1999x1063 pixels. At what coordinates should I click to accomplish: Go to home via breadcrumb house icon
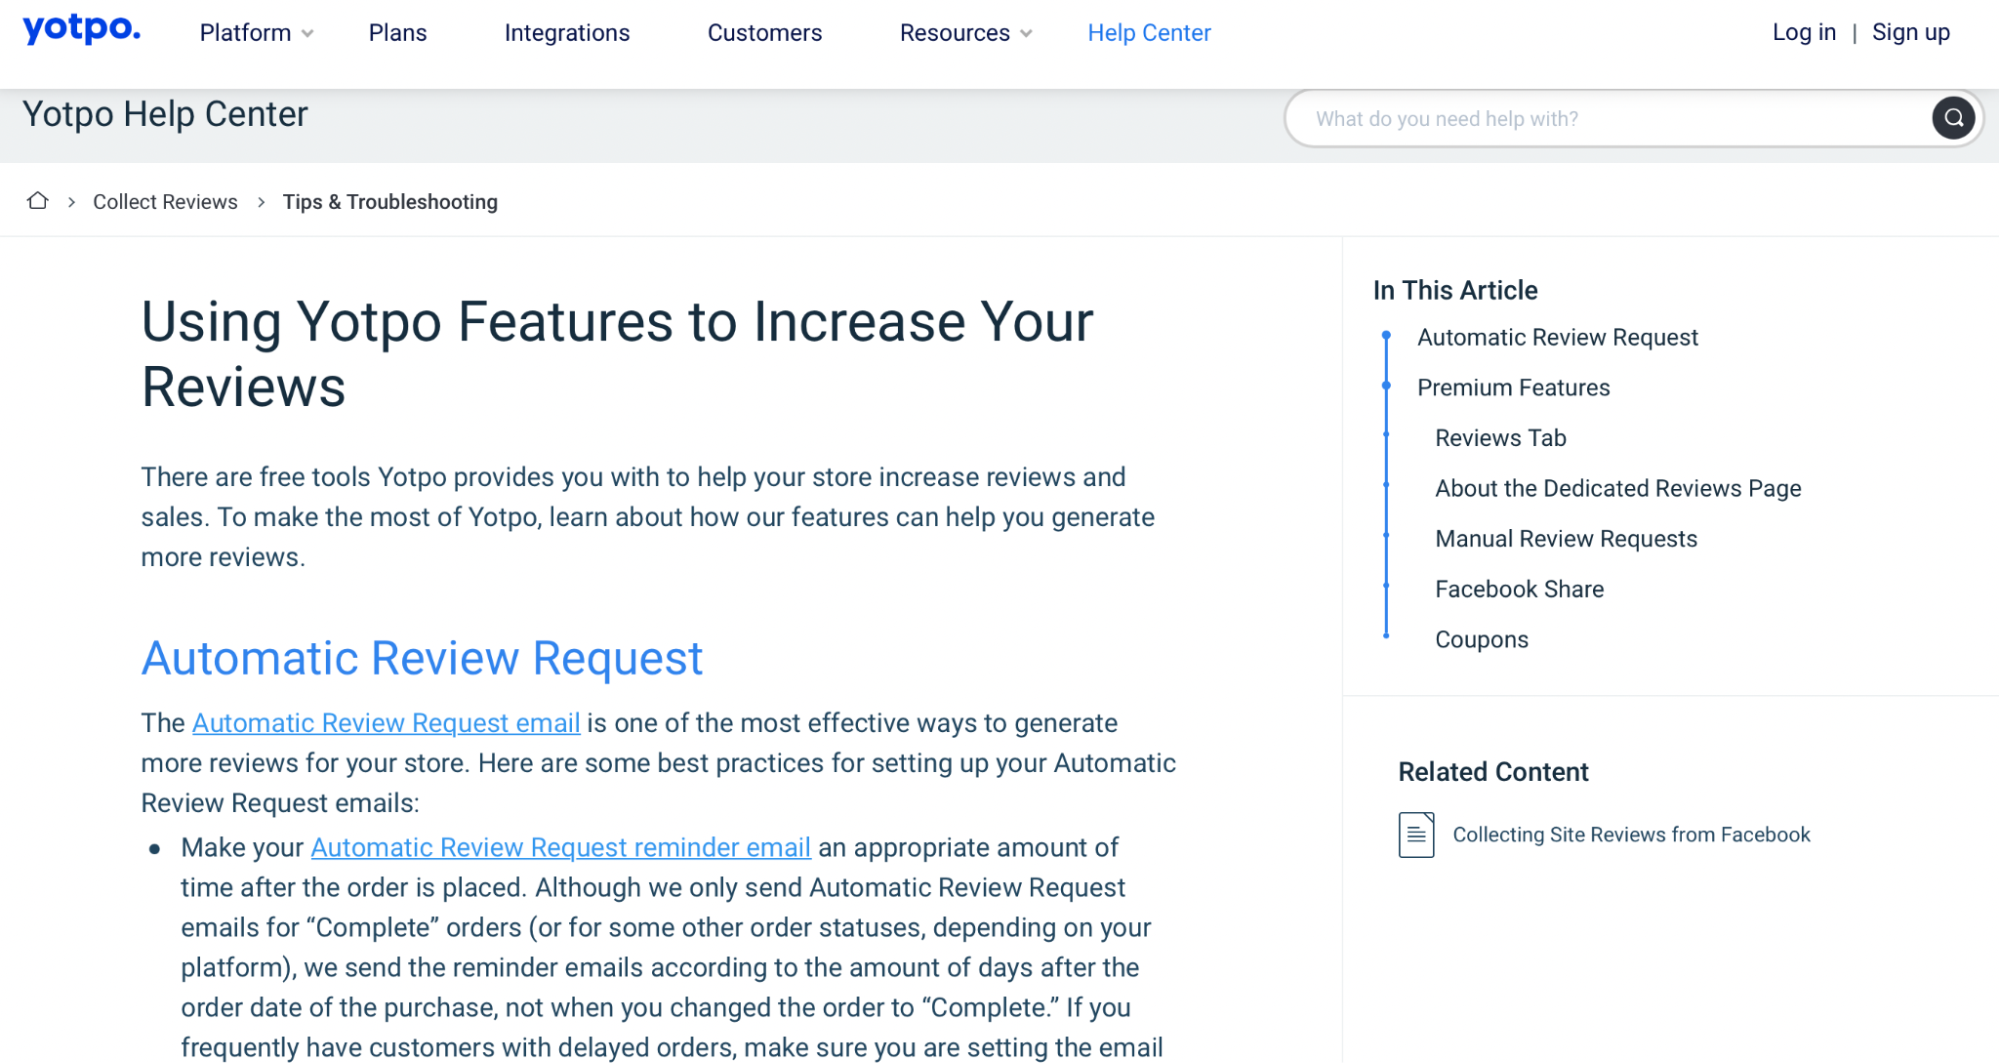tap(38, 201)
